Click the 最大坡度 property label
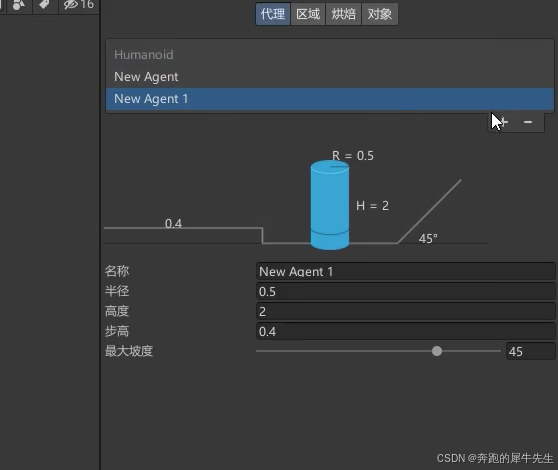Image resolution: width=558 pixels, height=470 pixels. pyautogui.click(x=129, y=351)
